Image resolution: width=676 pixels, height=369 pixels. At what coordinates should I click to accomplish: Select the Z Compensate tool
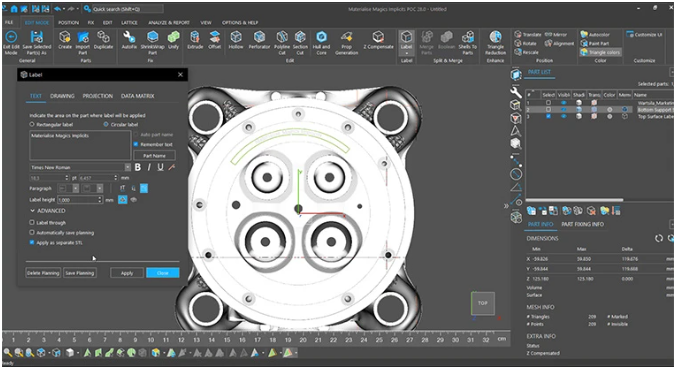(x=378, y=37)
